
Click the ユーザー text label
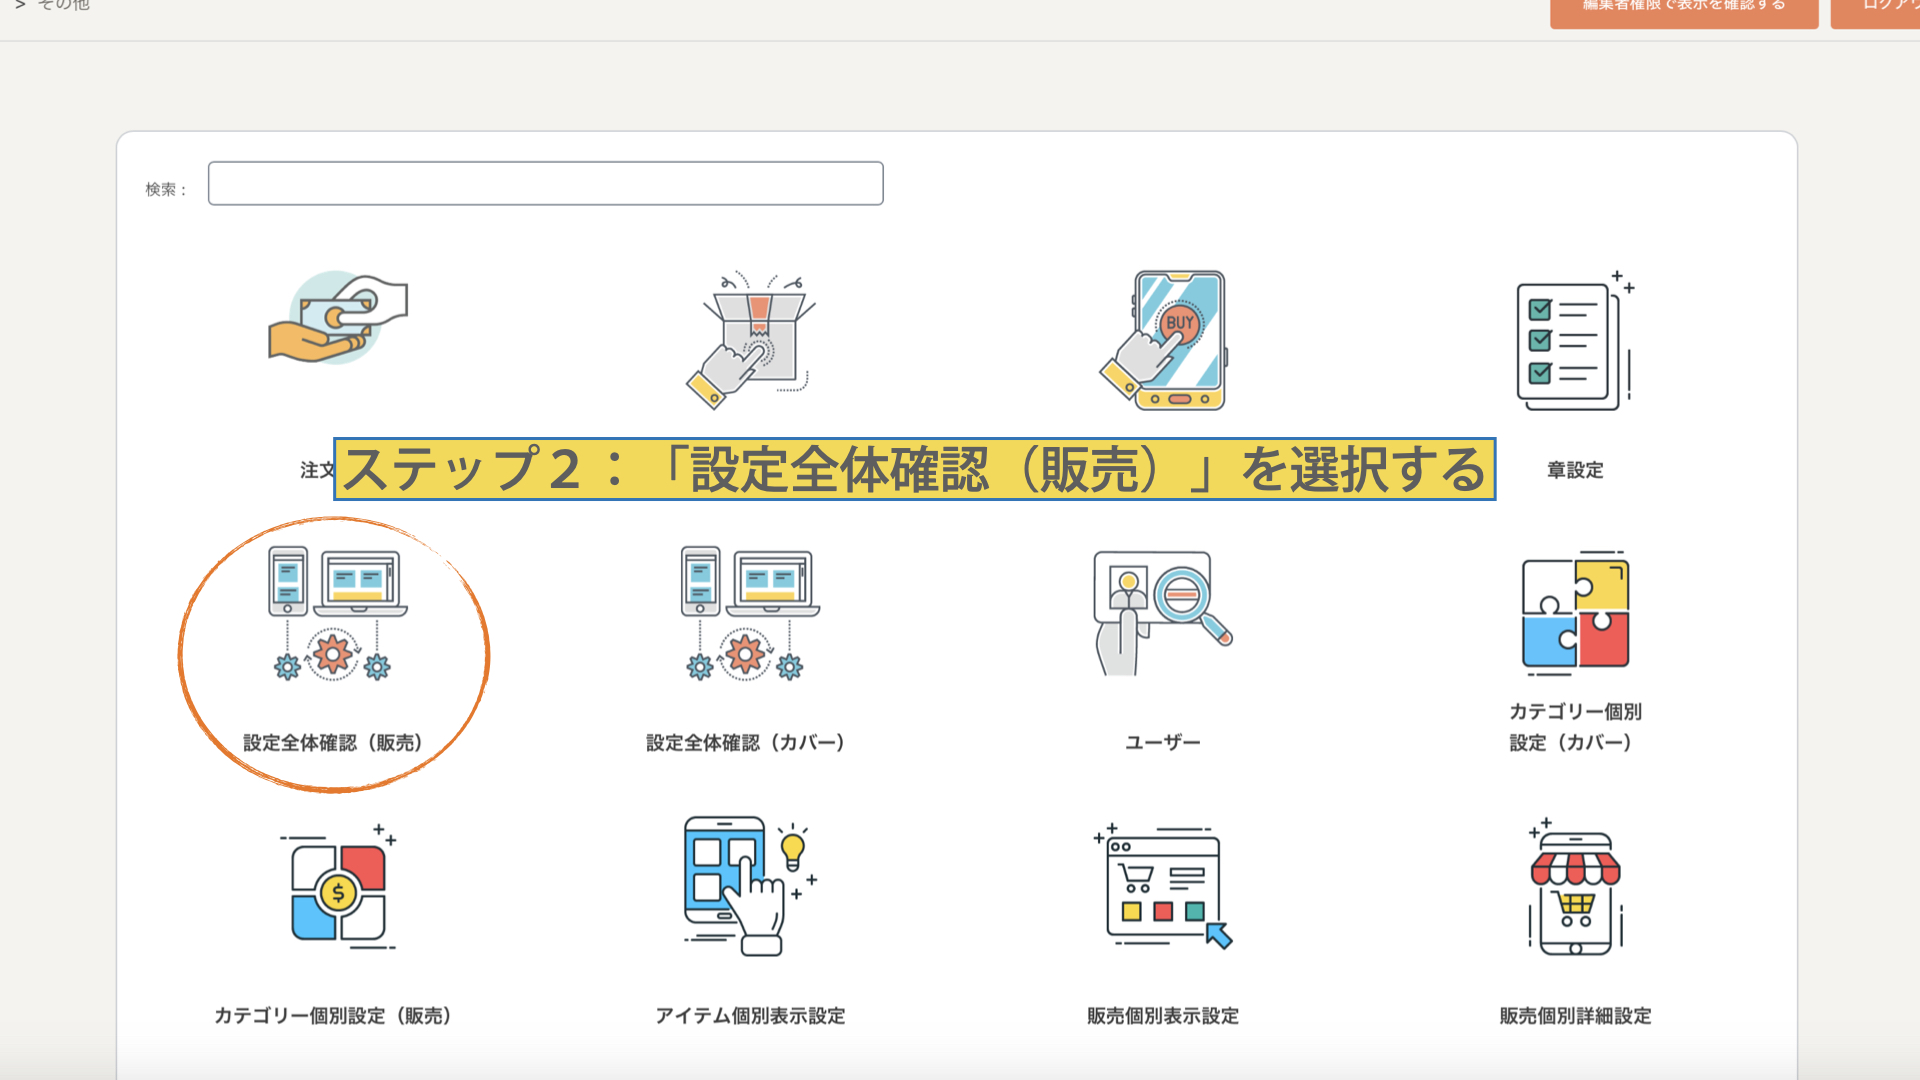tap(1162, 743)
